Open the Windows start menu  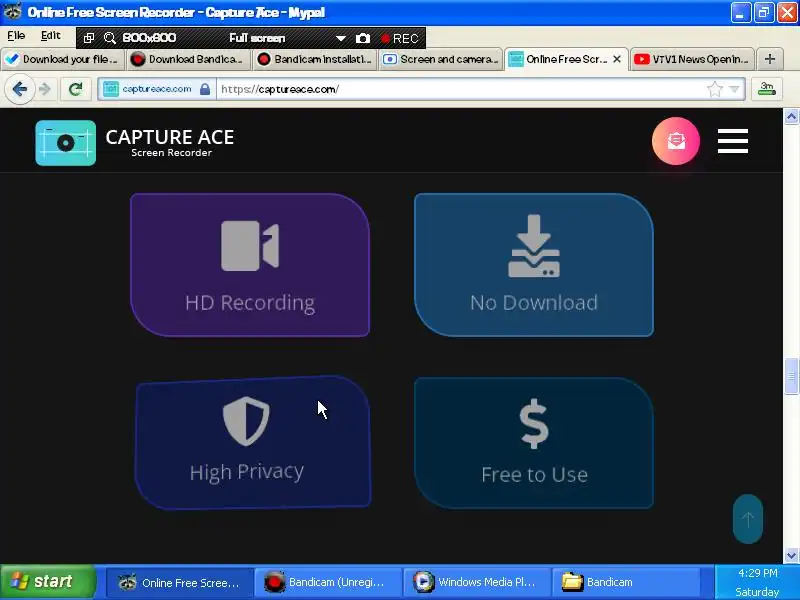click(47, 582)
